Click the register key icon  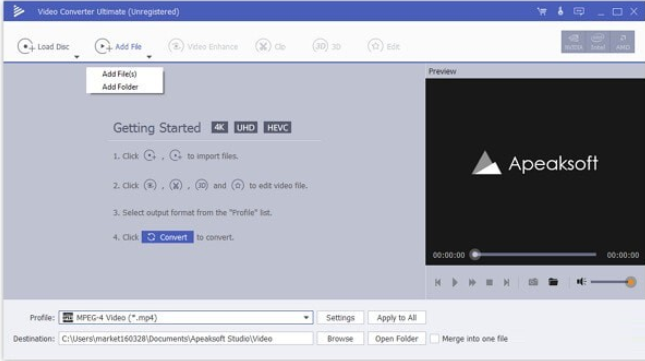pos(560,11)
